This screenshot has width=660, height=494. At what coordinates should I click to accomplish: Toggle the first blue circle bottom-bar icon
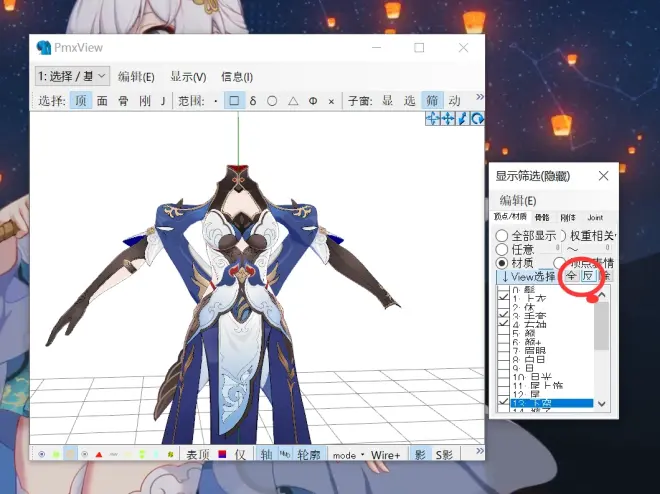(x=41, y=454)
